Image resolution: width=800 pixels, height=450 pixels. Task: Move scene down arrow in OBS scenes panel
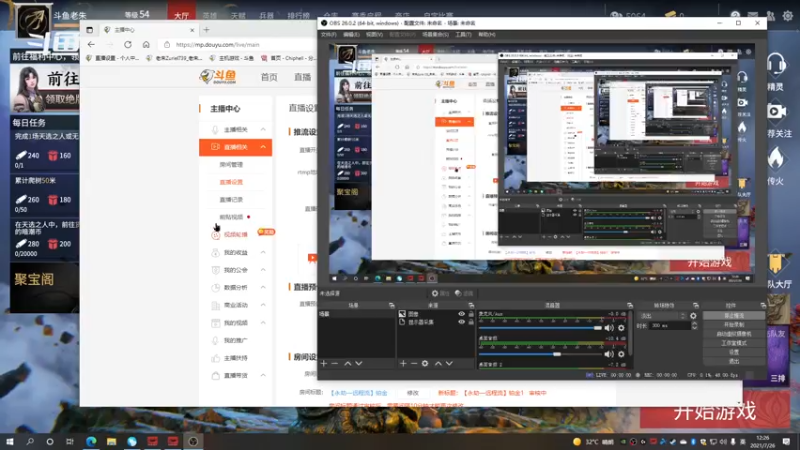click(x=359, y=363)
